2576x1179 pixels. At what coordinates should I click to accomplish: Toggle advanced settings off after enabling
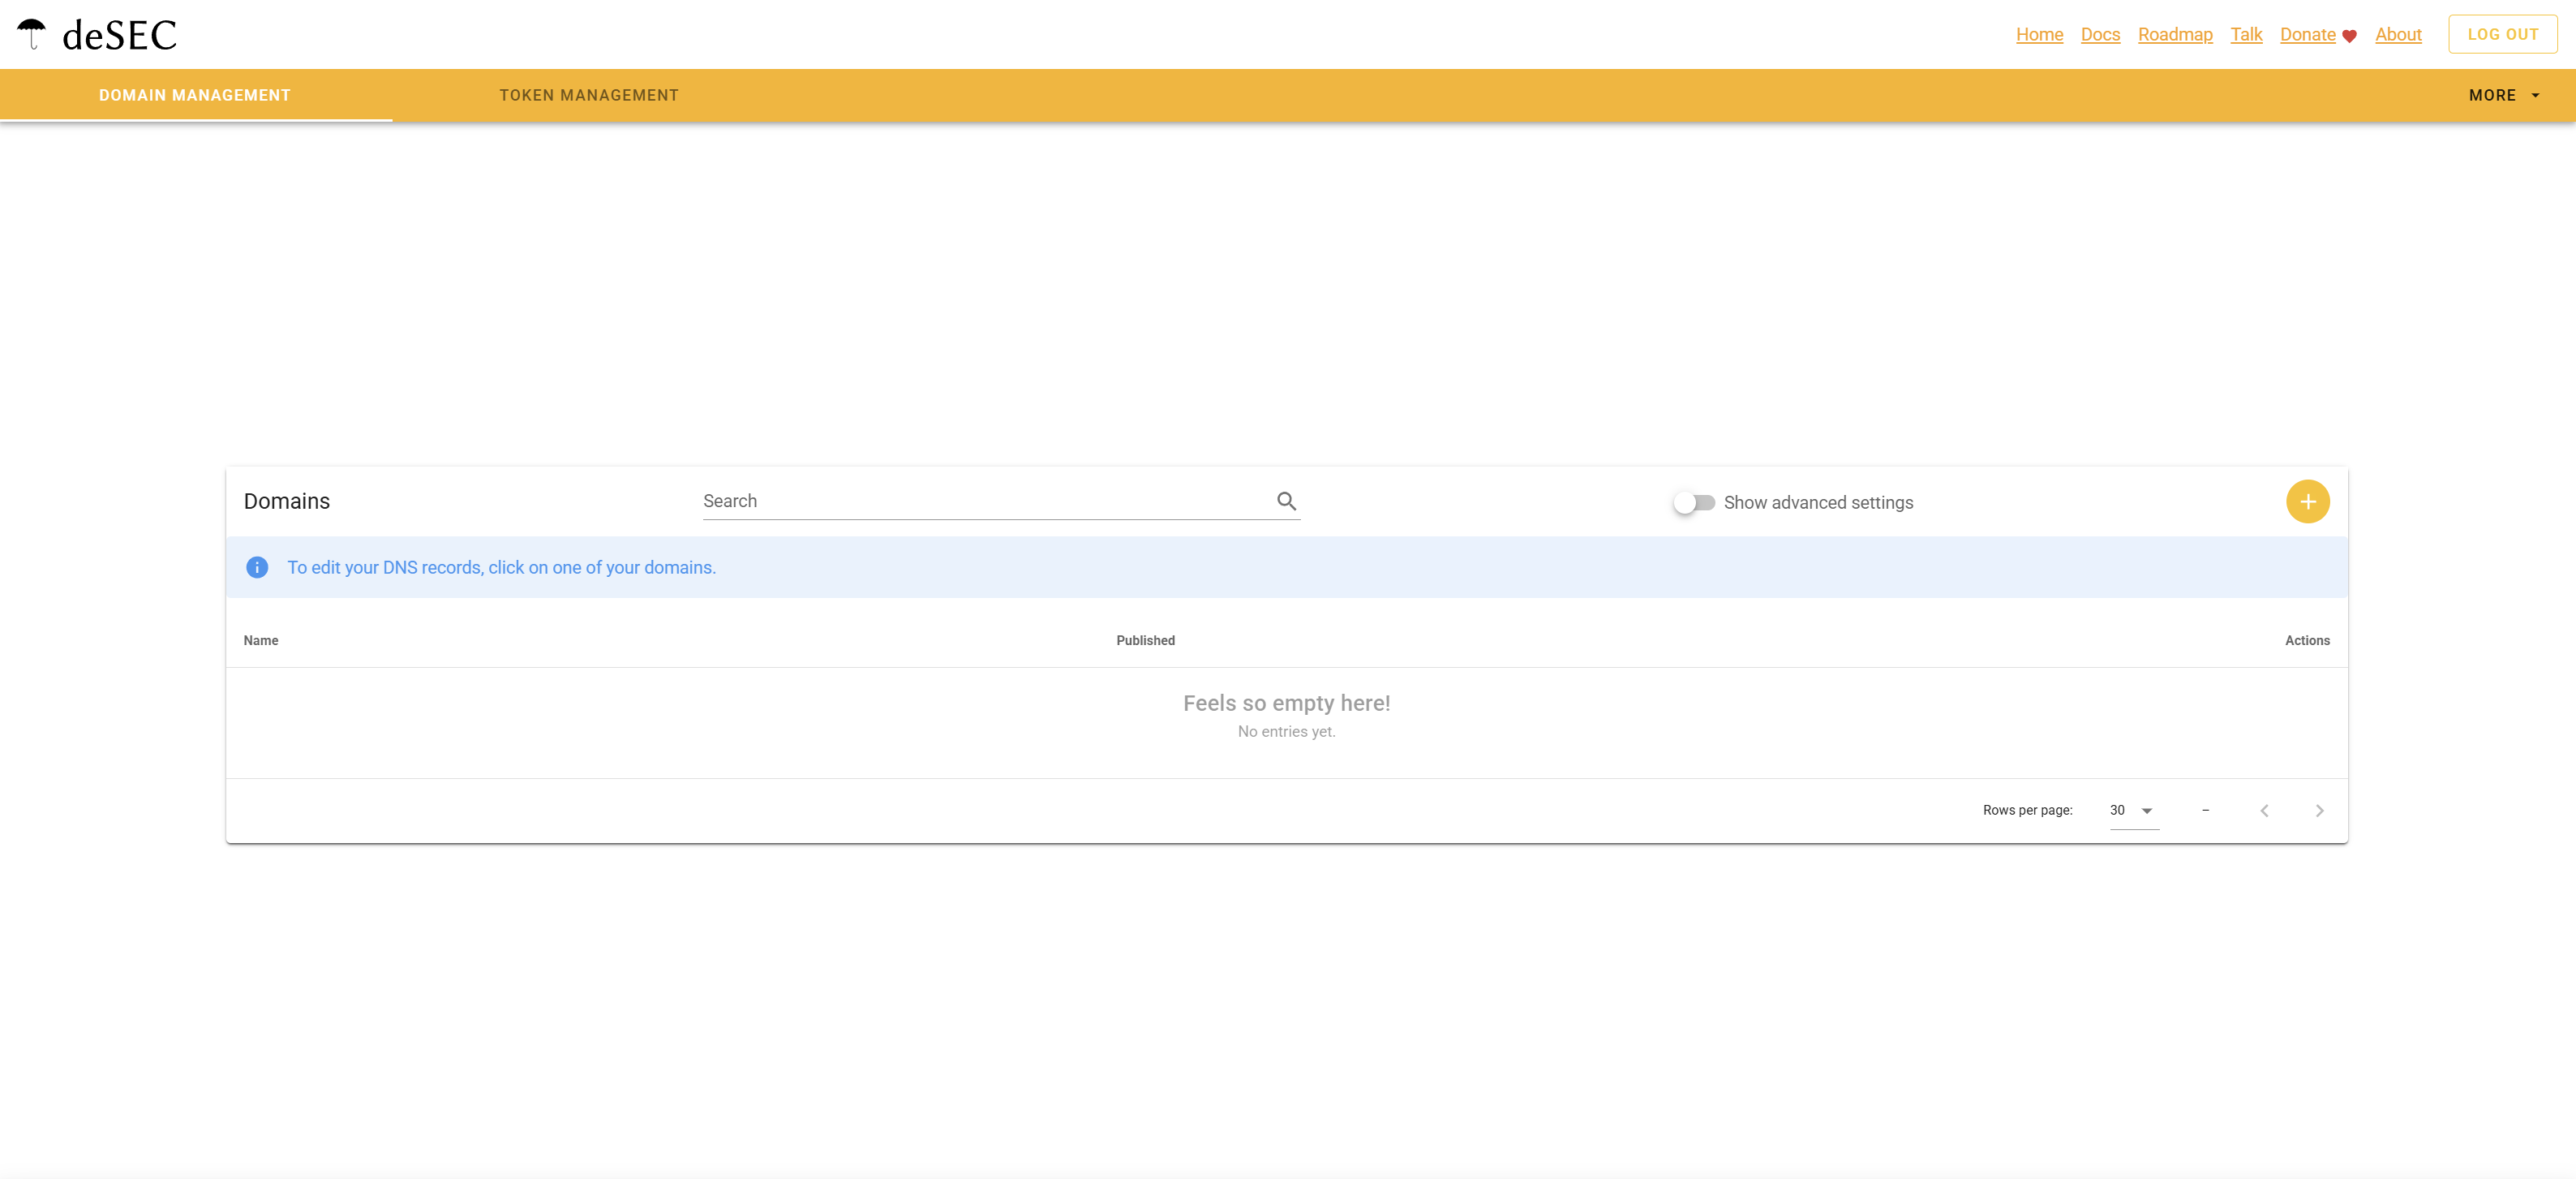pos(1694,502)
